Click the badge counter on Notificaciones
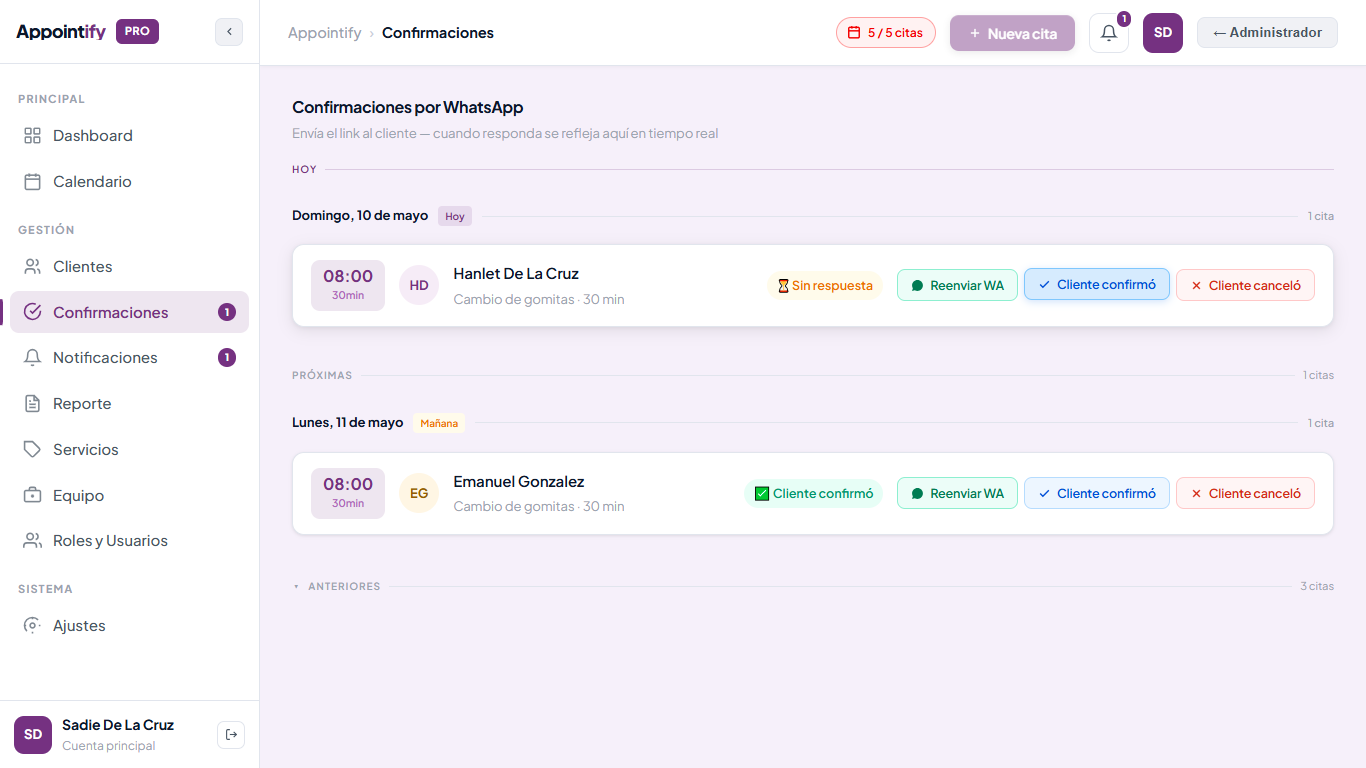The width and height of the screenshot is (1366, 768). pyautogui.click(x=227, y=358)
